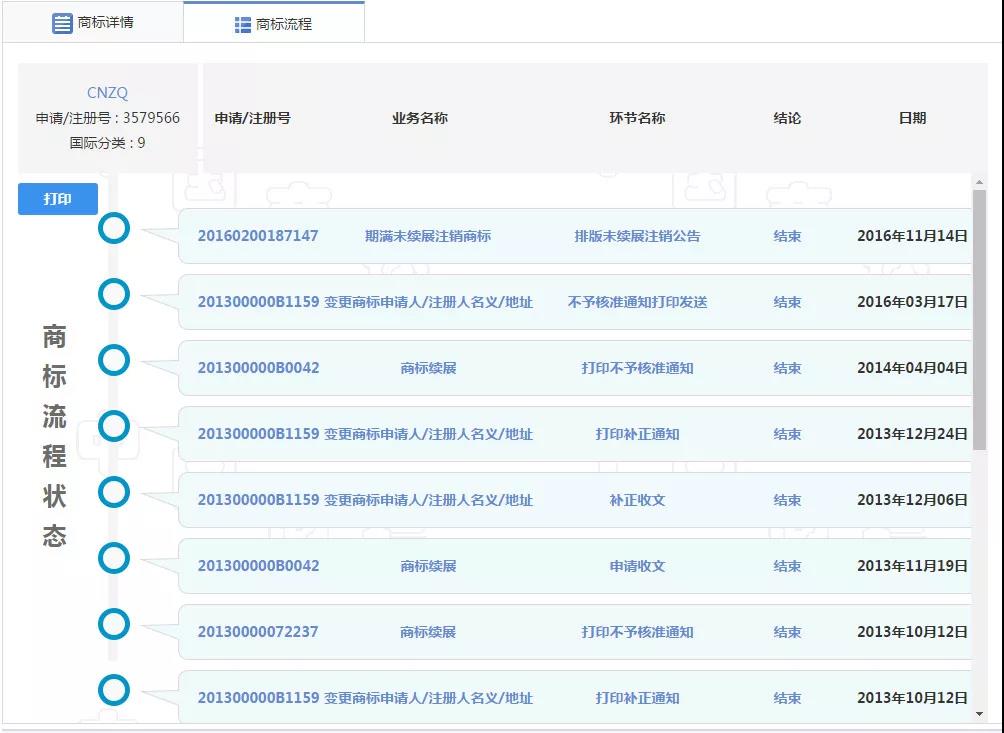This screenshot has height=733, width=1004.
Task: Click the vertical scrollbar thumb
Action: coord(979,320)
